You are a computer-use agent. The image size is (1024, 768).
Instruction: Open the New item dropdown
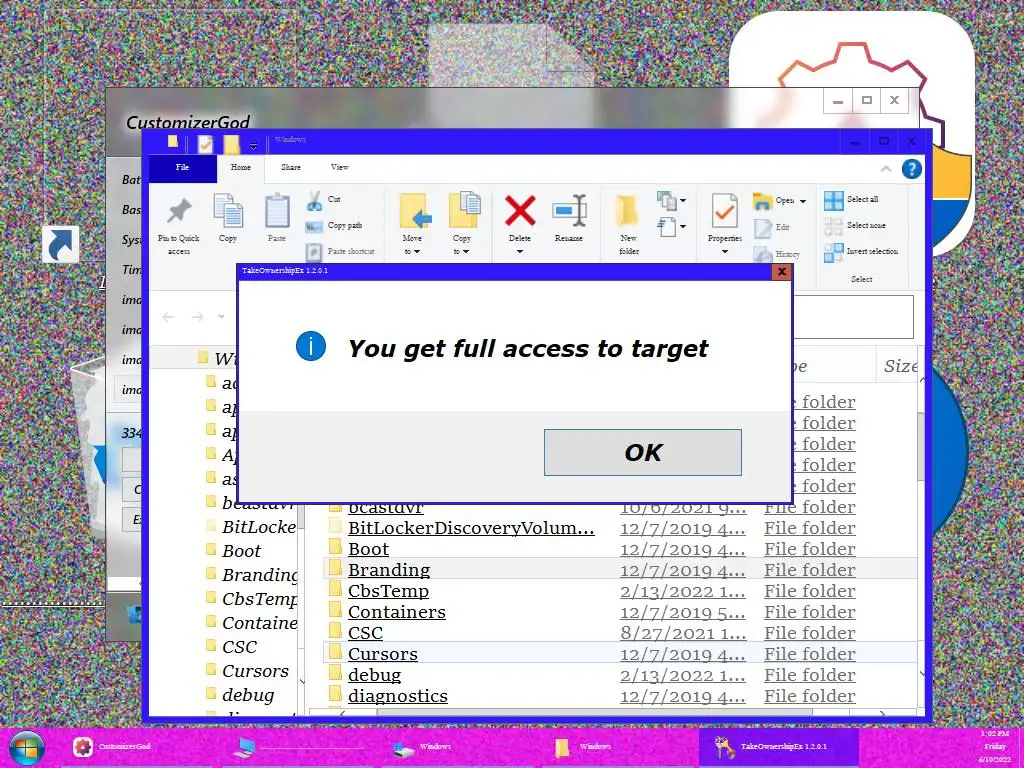point(671,200)
